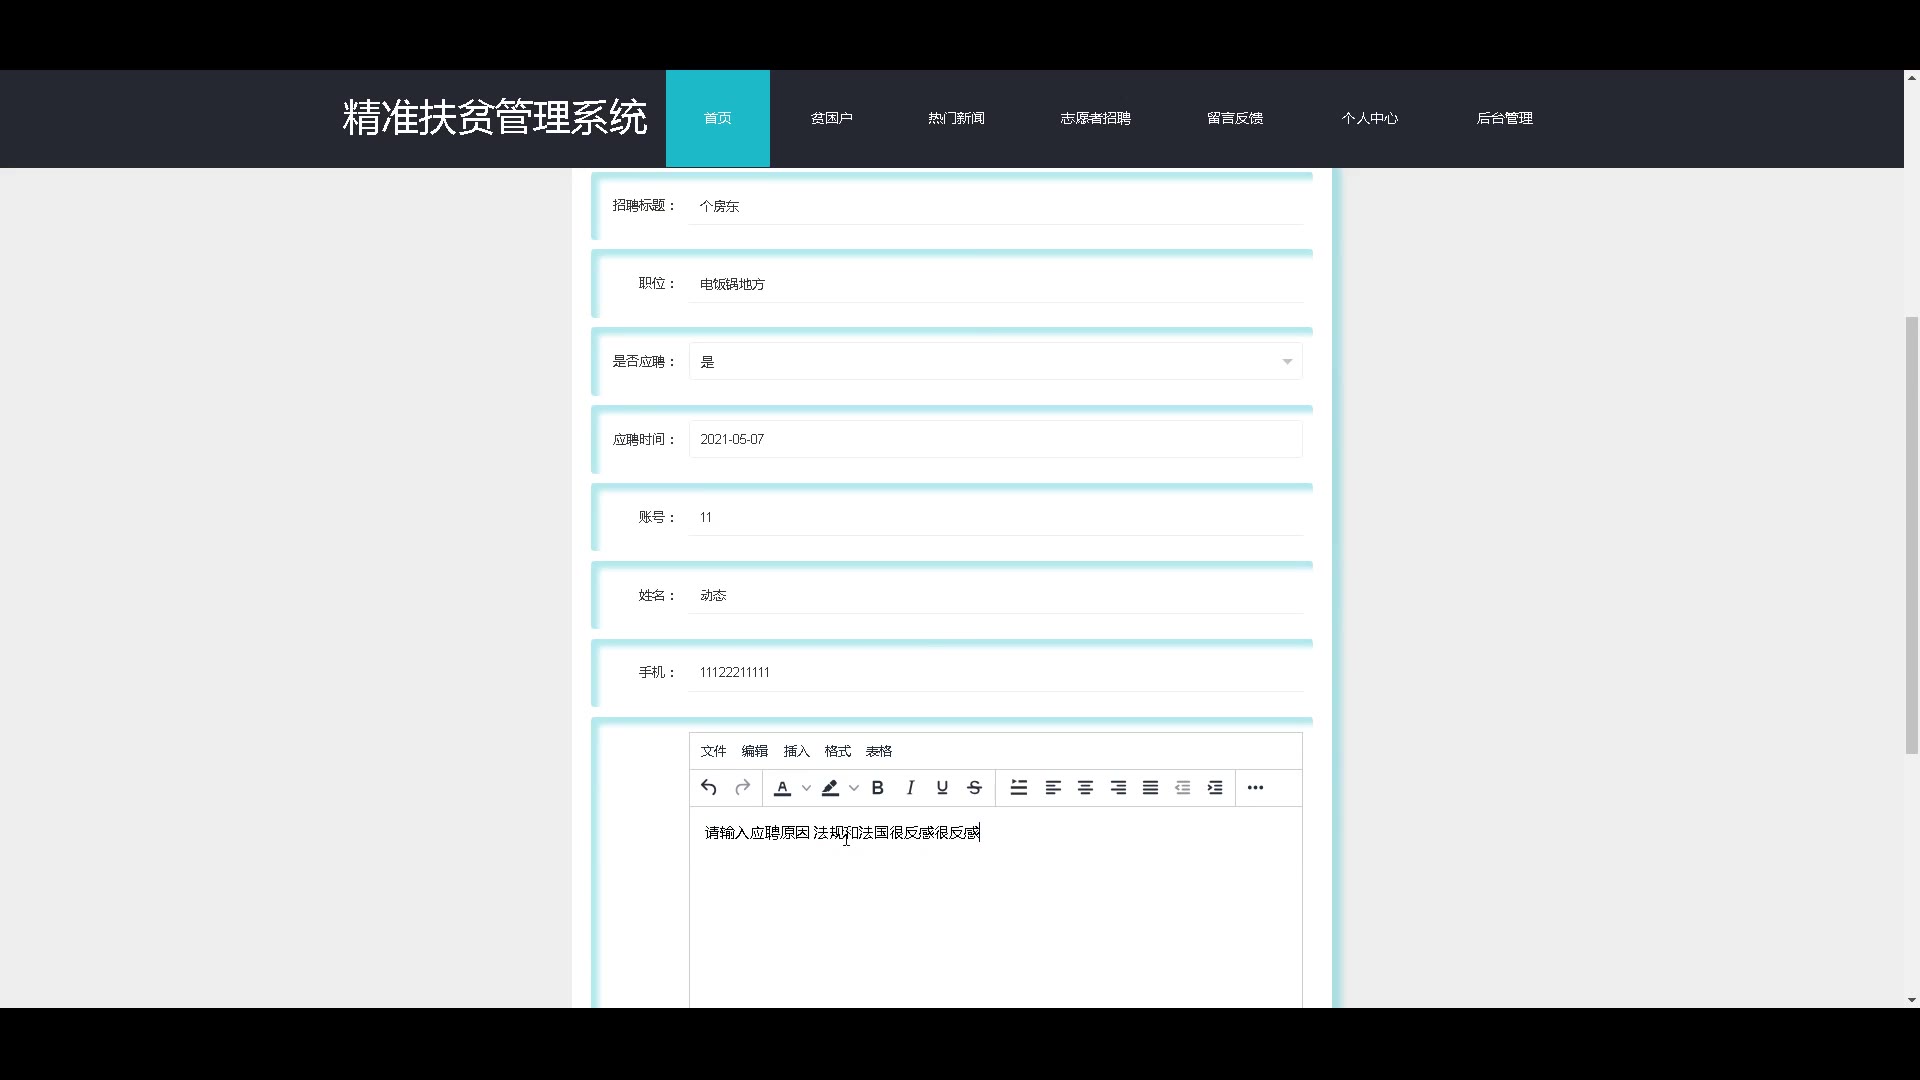
Task: Align text to the left
Action: 1053,788
